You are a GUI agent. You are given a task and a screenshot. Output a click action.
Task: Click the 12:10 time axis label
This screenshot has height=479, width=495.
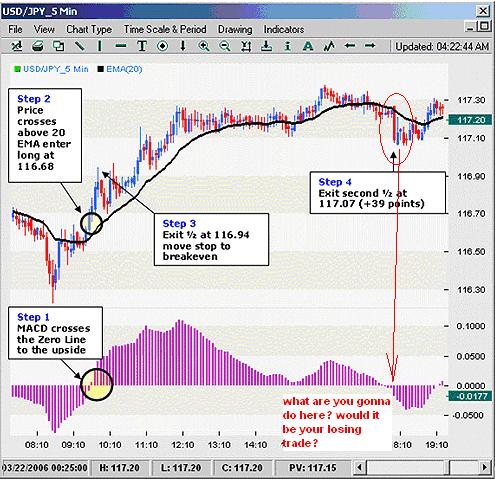click(183, 445)
